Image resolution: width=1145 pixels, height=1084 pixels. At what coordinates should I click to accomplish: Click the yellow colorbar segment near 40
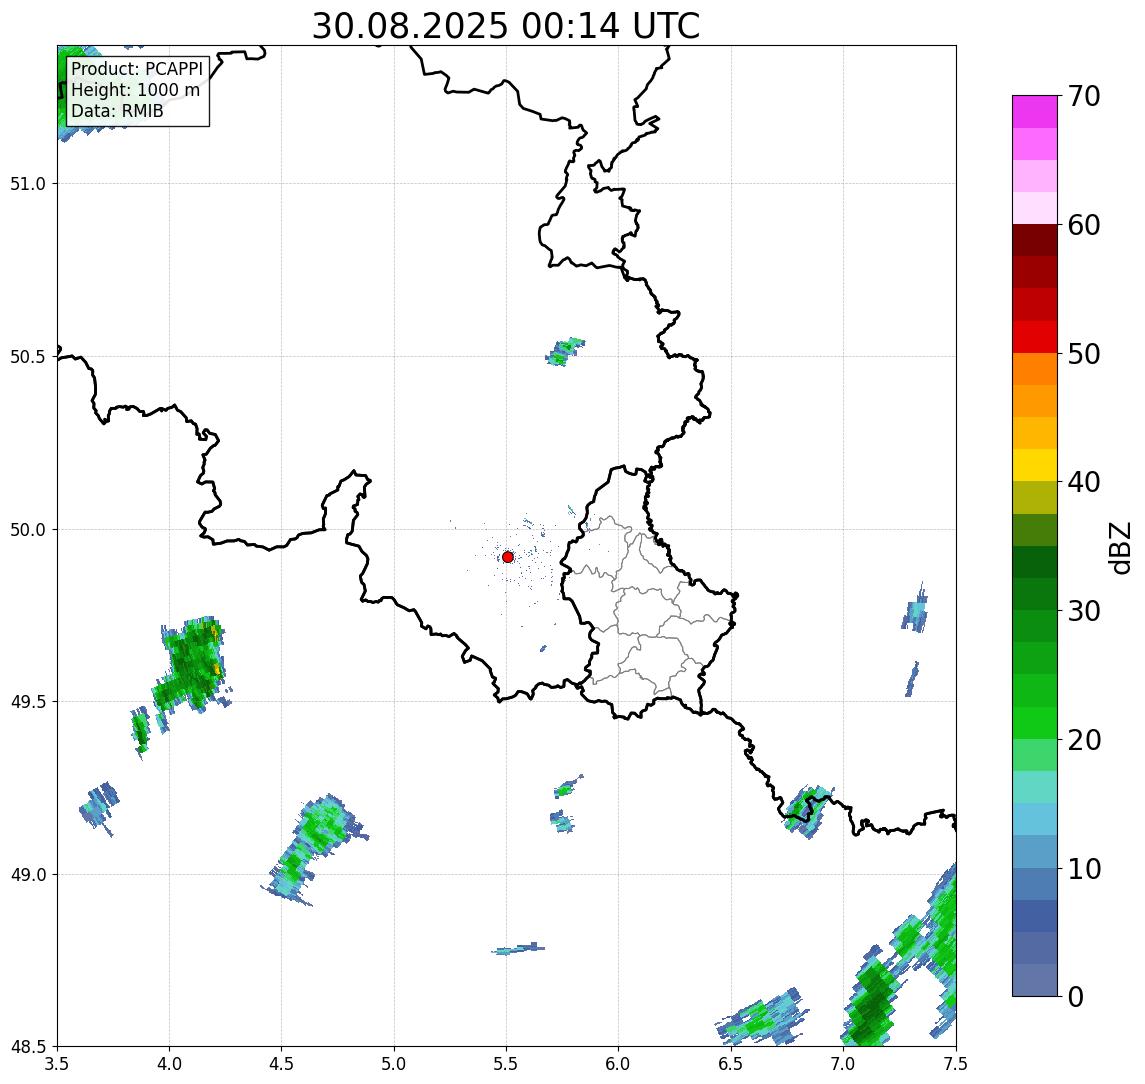pos(1035,465)
